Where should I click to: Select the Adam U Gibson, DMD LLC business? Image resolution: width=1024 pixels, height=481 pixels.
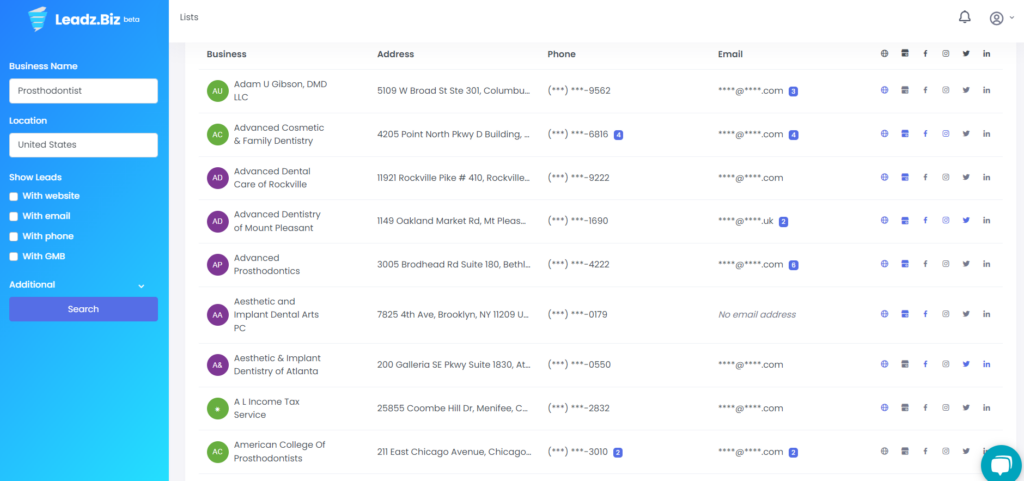[281, 91]
